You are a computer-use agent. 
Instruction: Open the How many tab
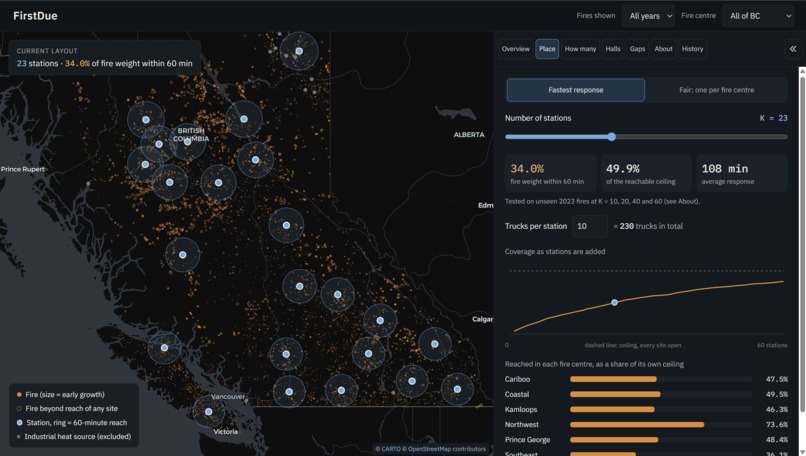[x=580, y=49]
